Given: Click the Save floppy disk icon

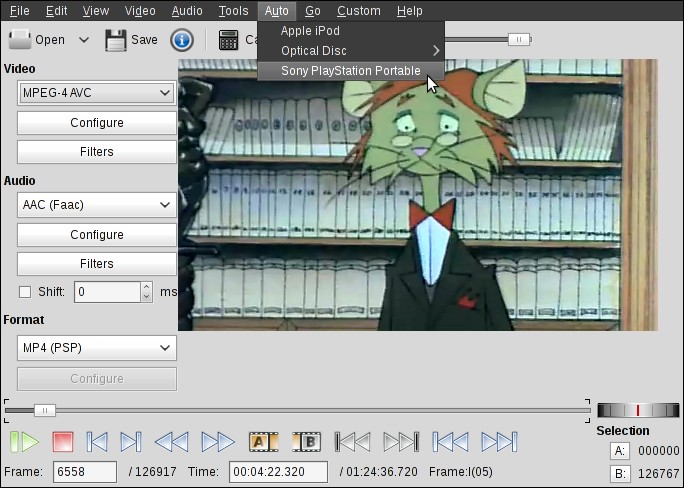Looking at the screenshot, I should pyautogui.click(x=116, y=40).
